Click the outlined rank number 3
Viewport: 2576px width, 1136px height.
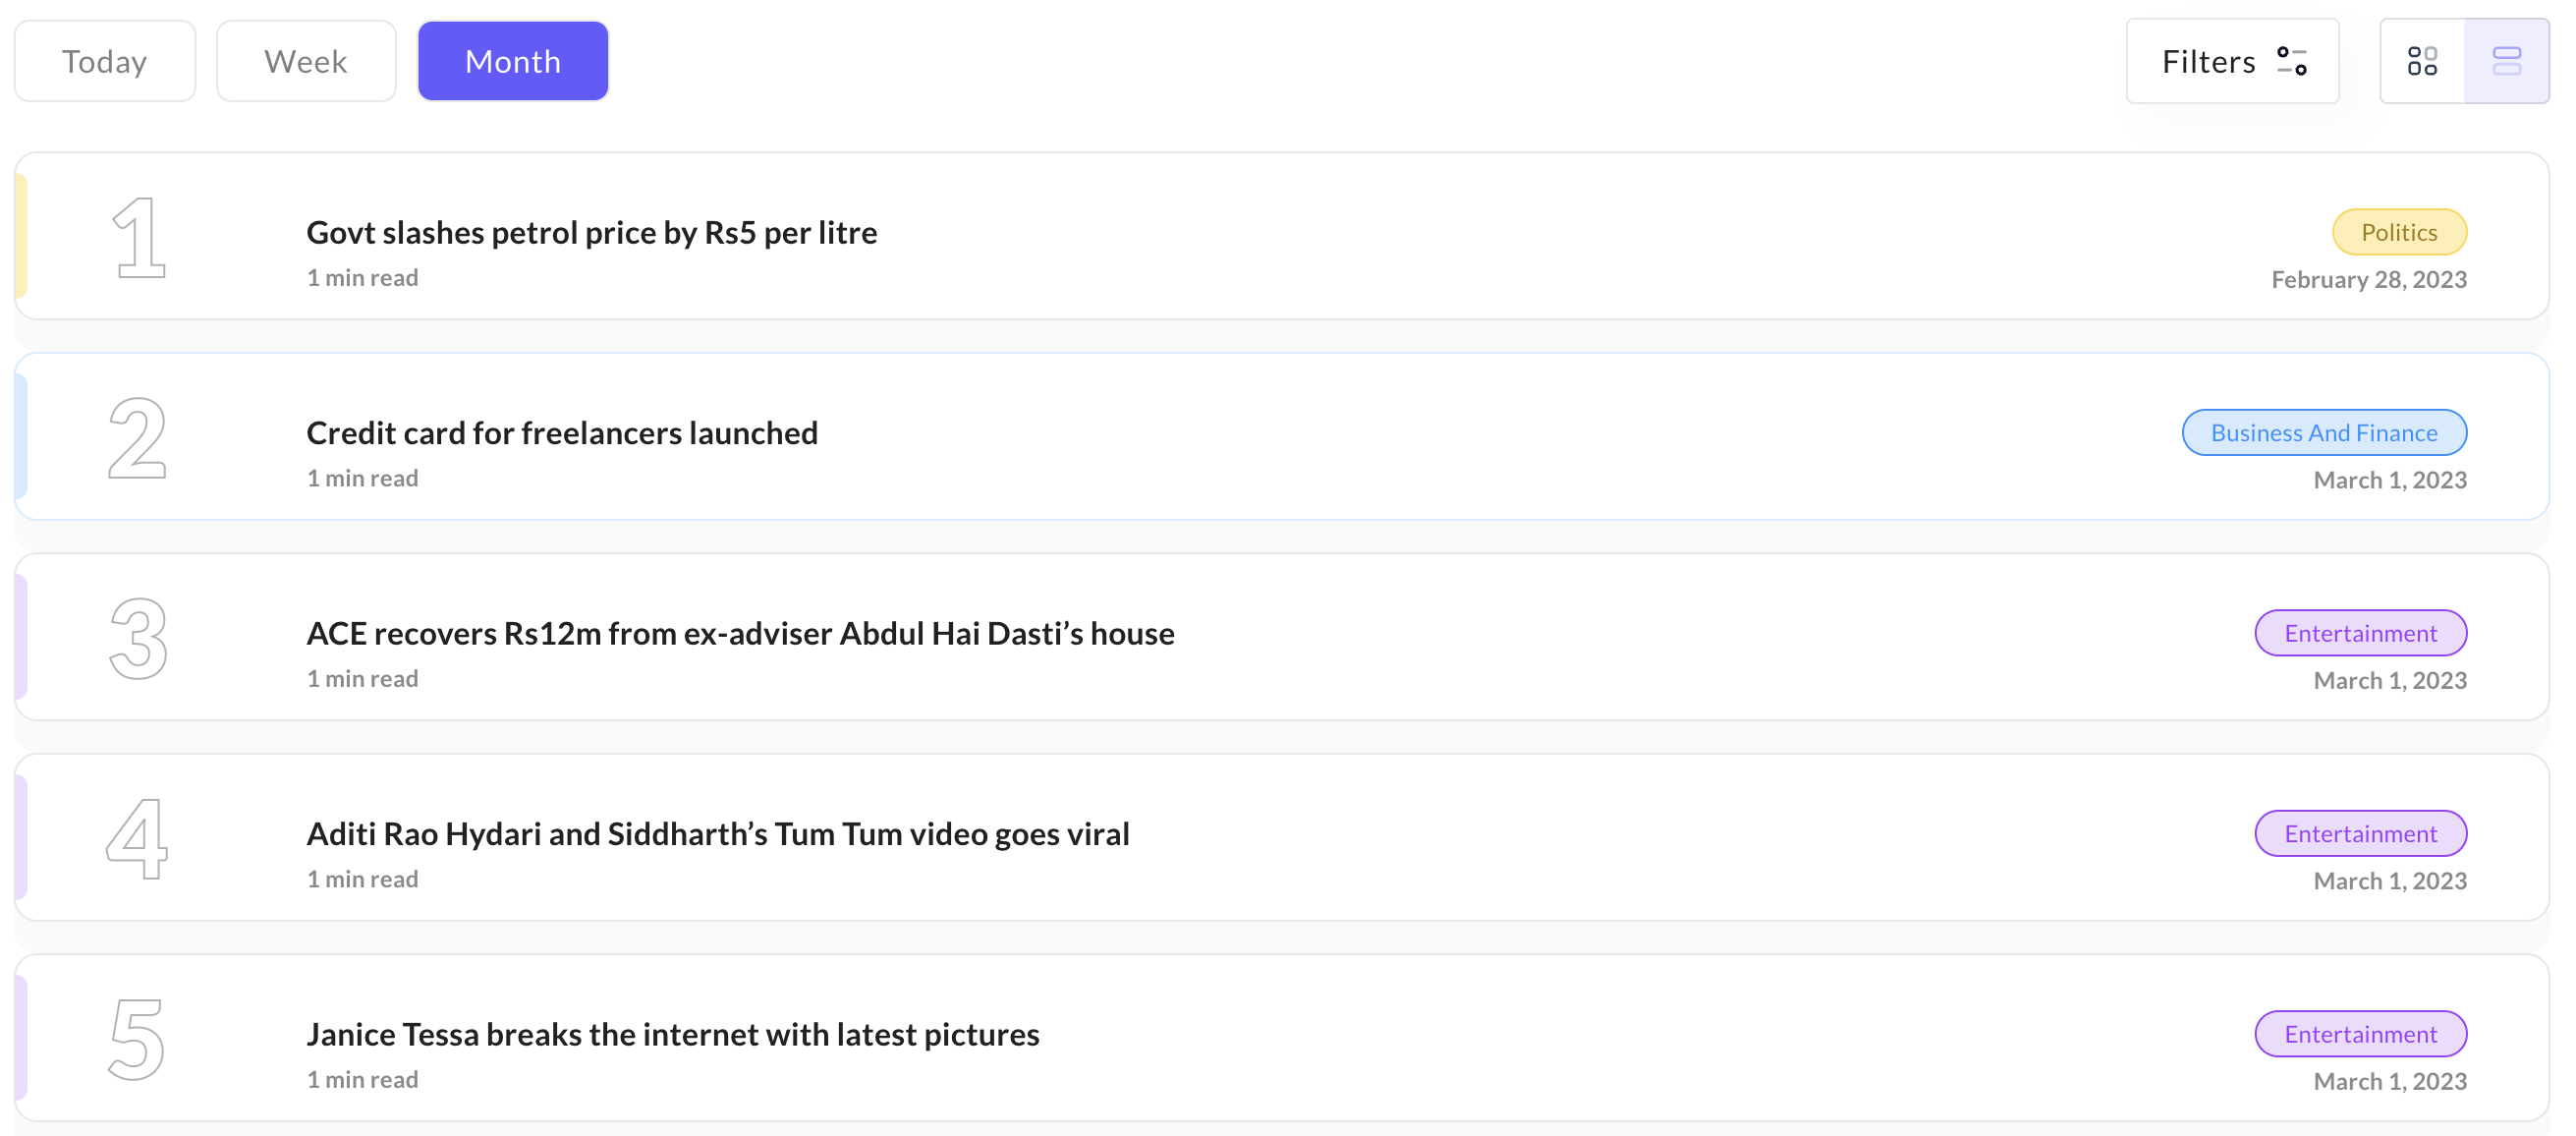pos(138,638)
